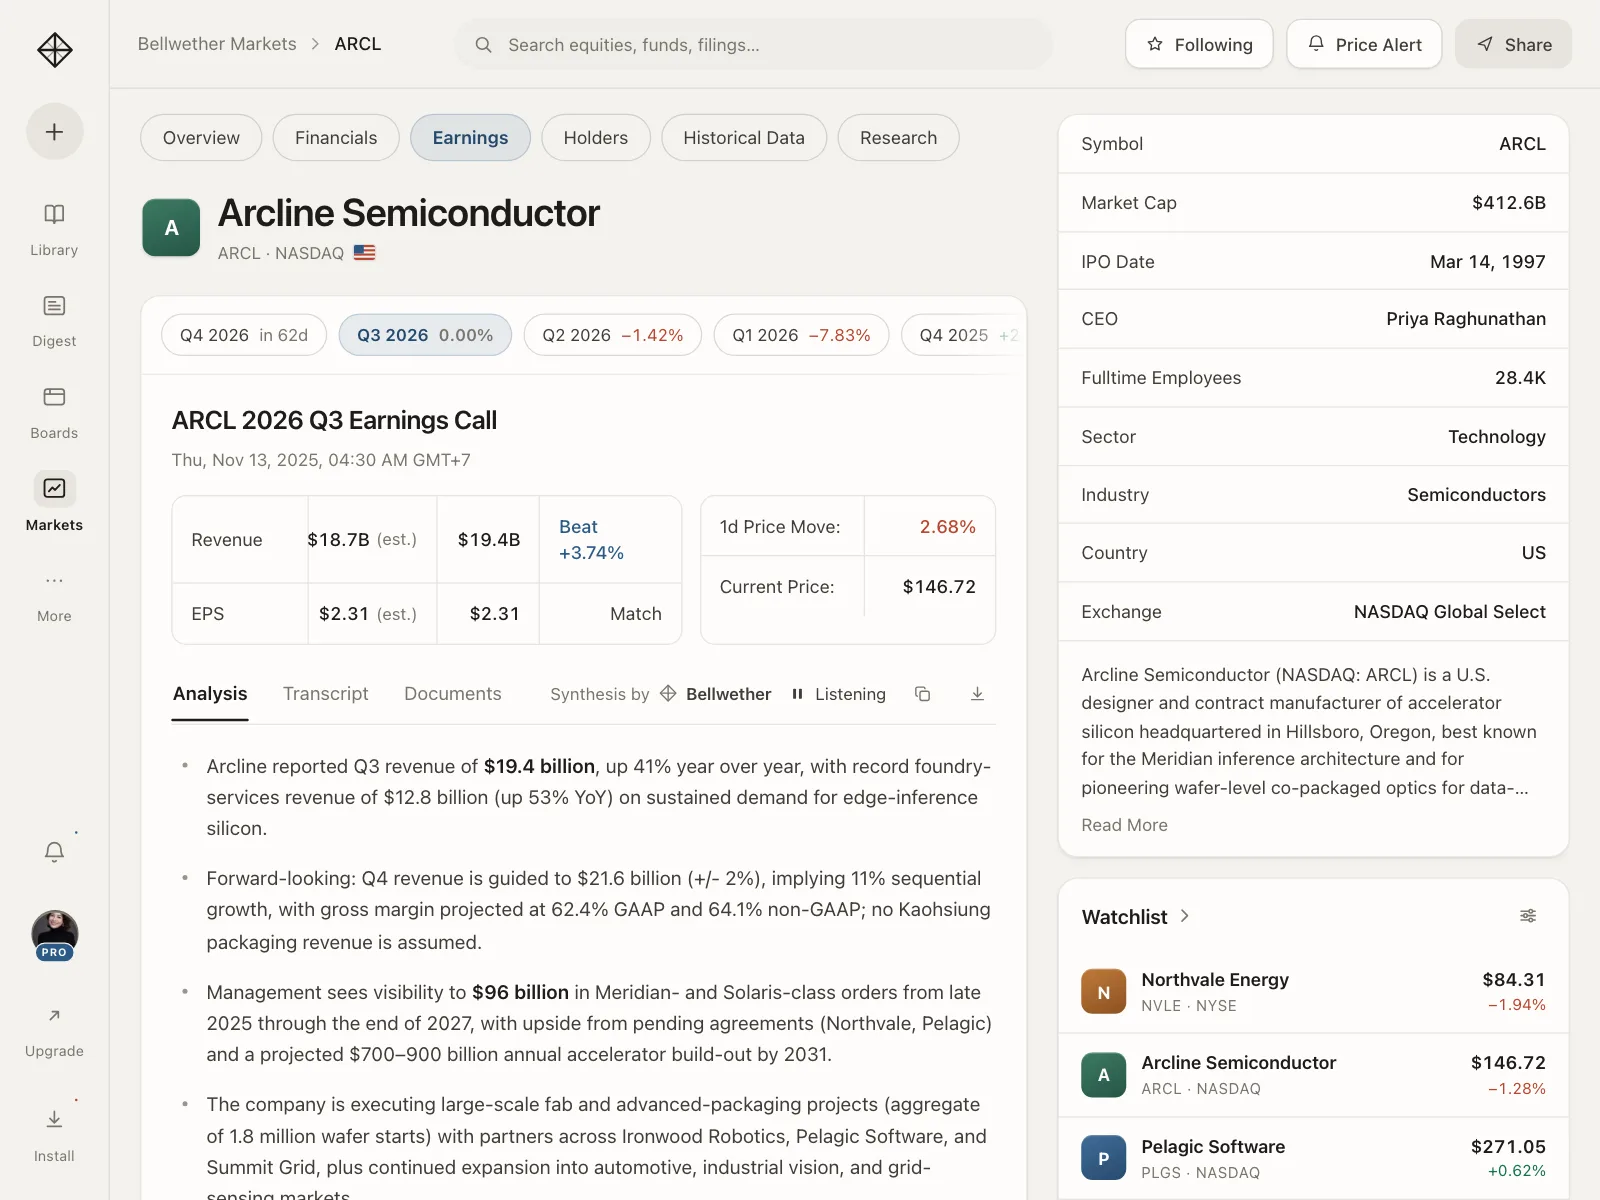Open the Digest sidebar section
The image size is (1600, 1200).
pyautogui.click(x=54, y=321)
